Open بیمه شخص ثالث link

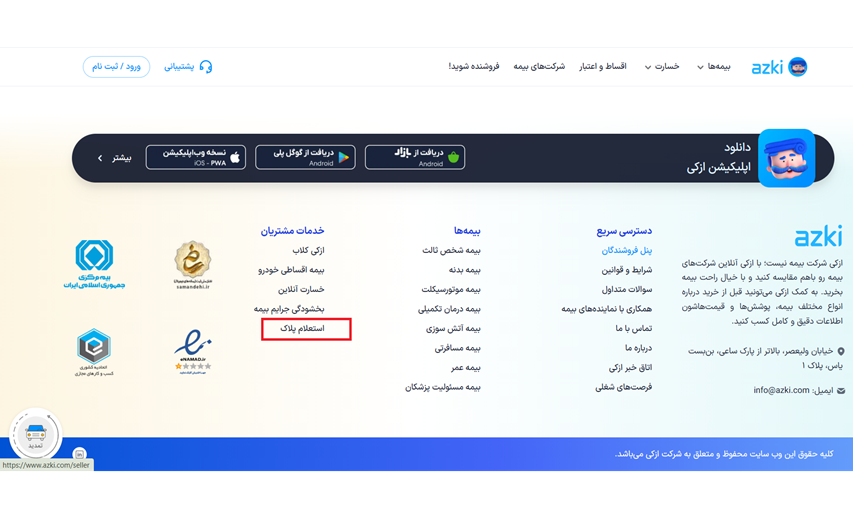click(452, 250)
